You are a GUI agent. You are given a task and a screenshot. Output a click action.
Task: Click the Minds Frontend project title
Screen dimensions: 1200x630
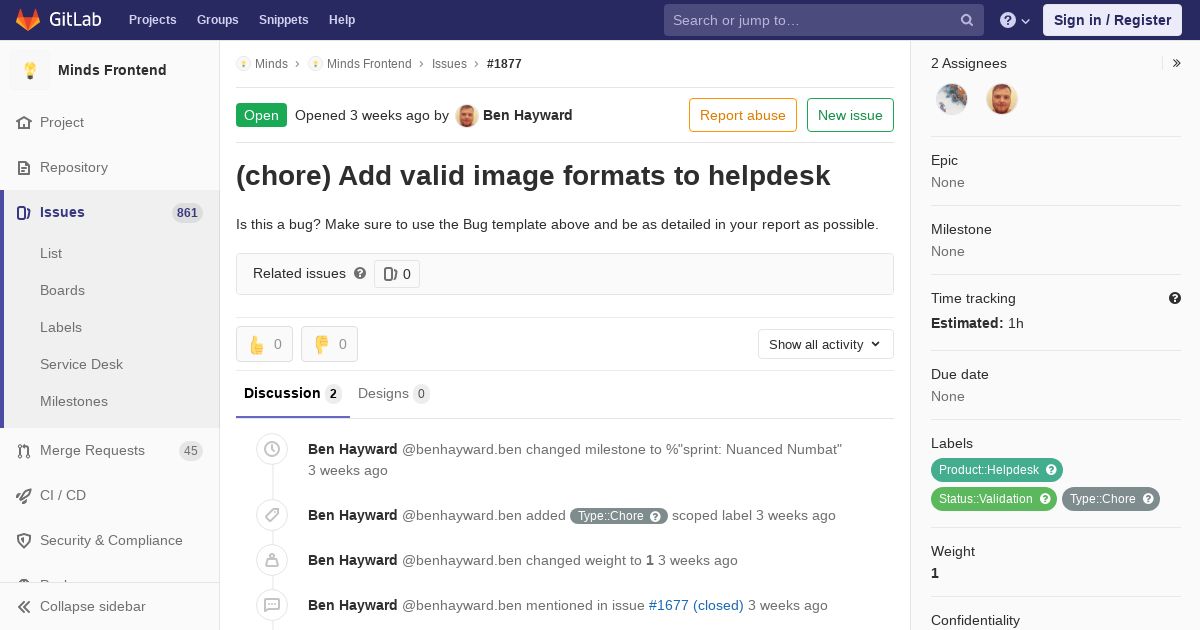[112, 70]
